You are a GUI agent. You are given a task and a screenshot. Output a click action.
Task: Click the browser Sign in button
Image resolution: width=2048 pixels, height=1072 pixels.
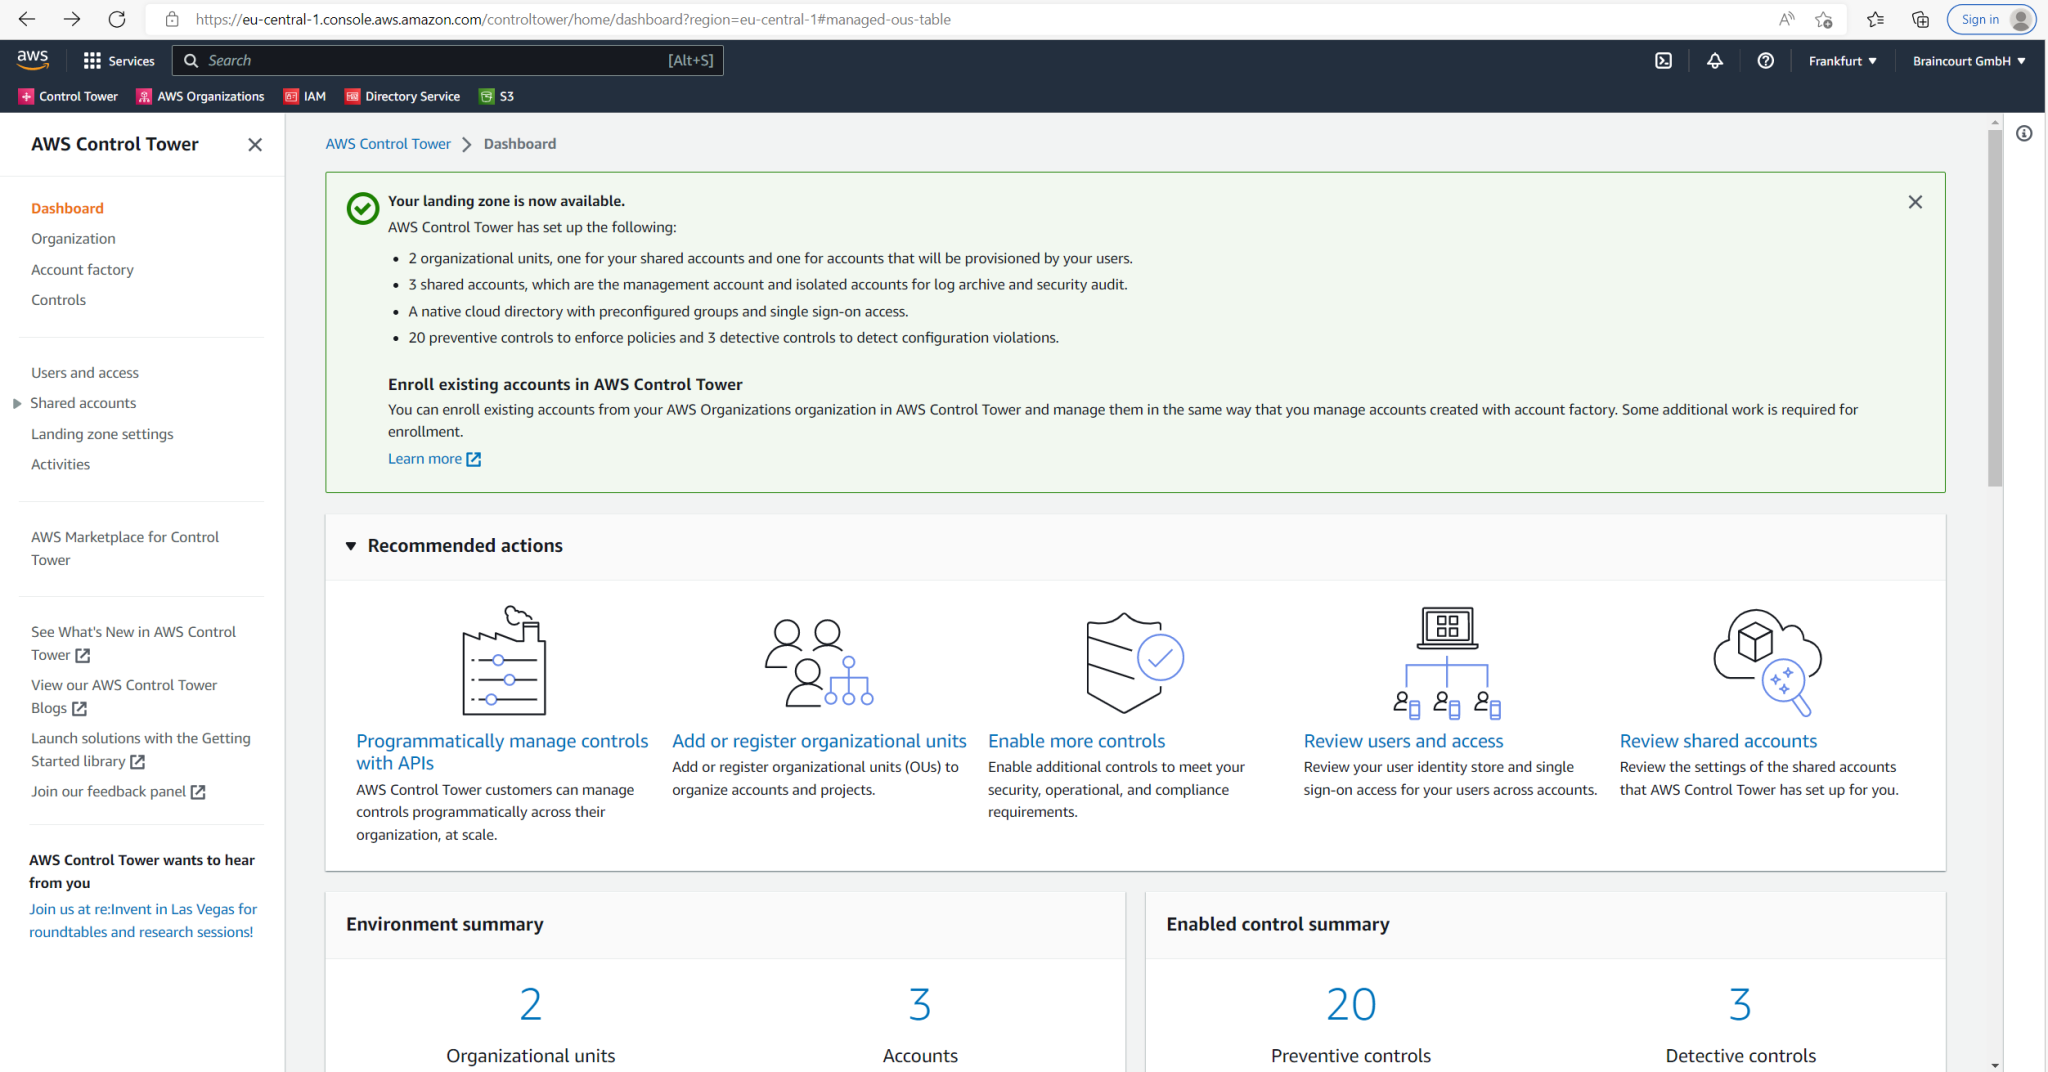click(1990, 19)
